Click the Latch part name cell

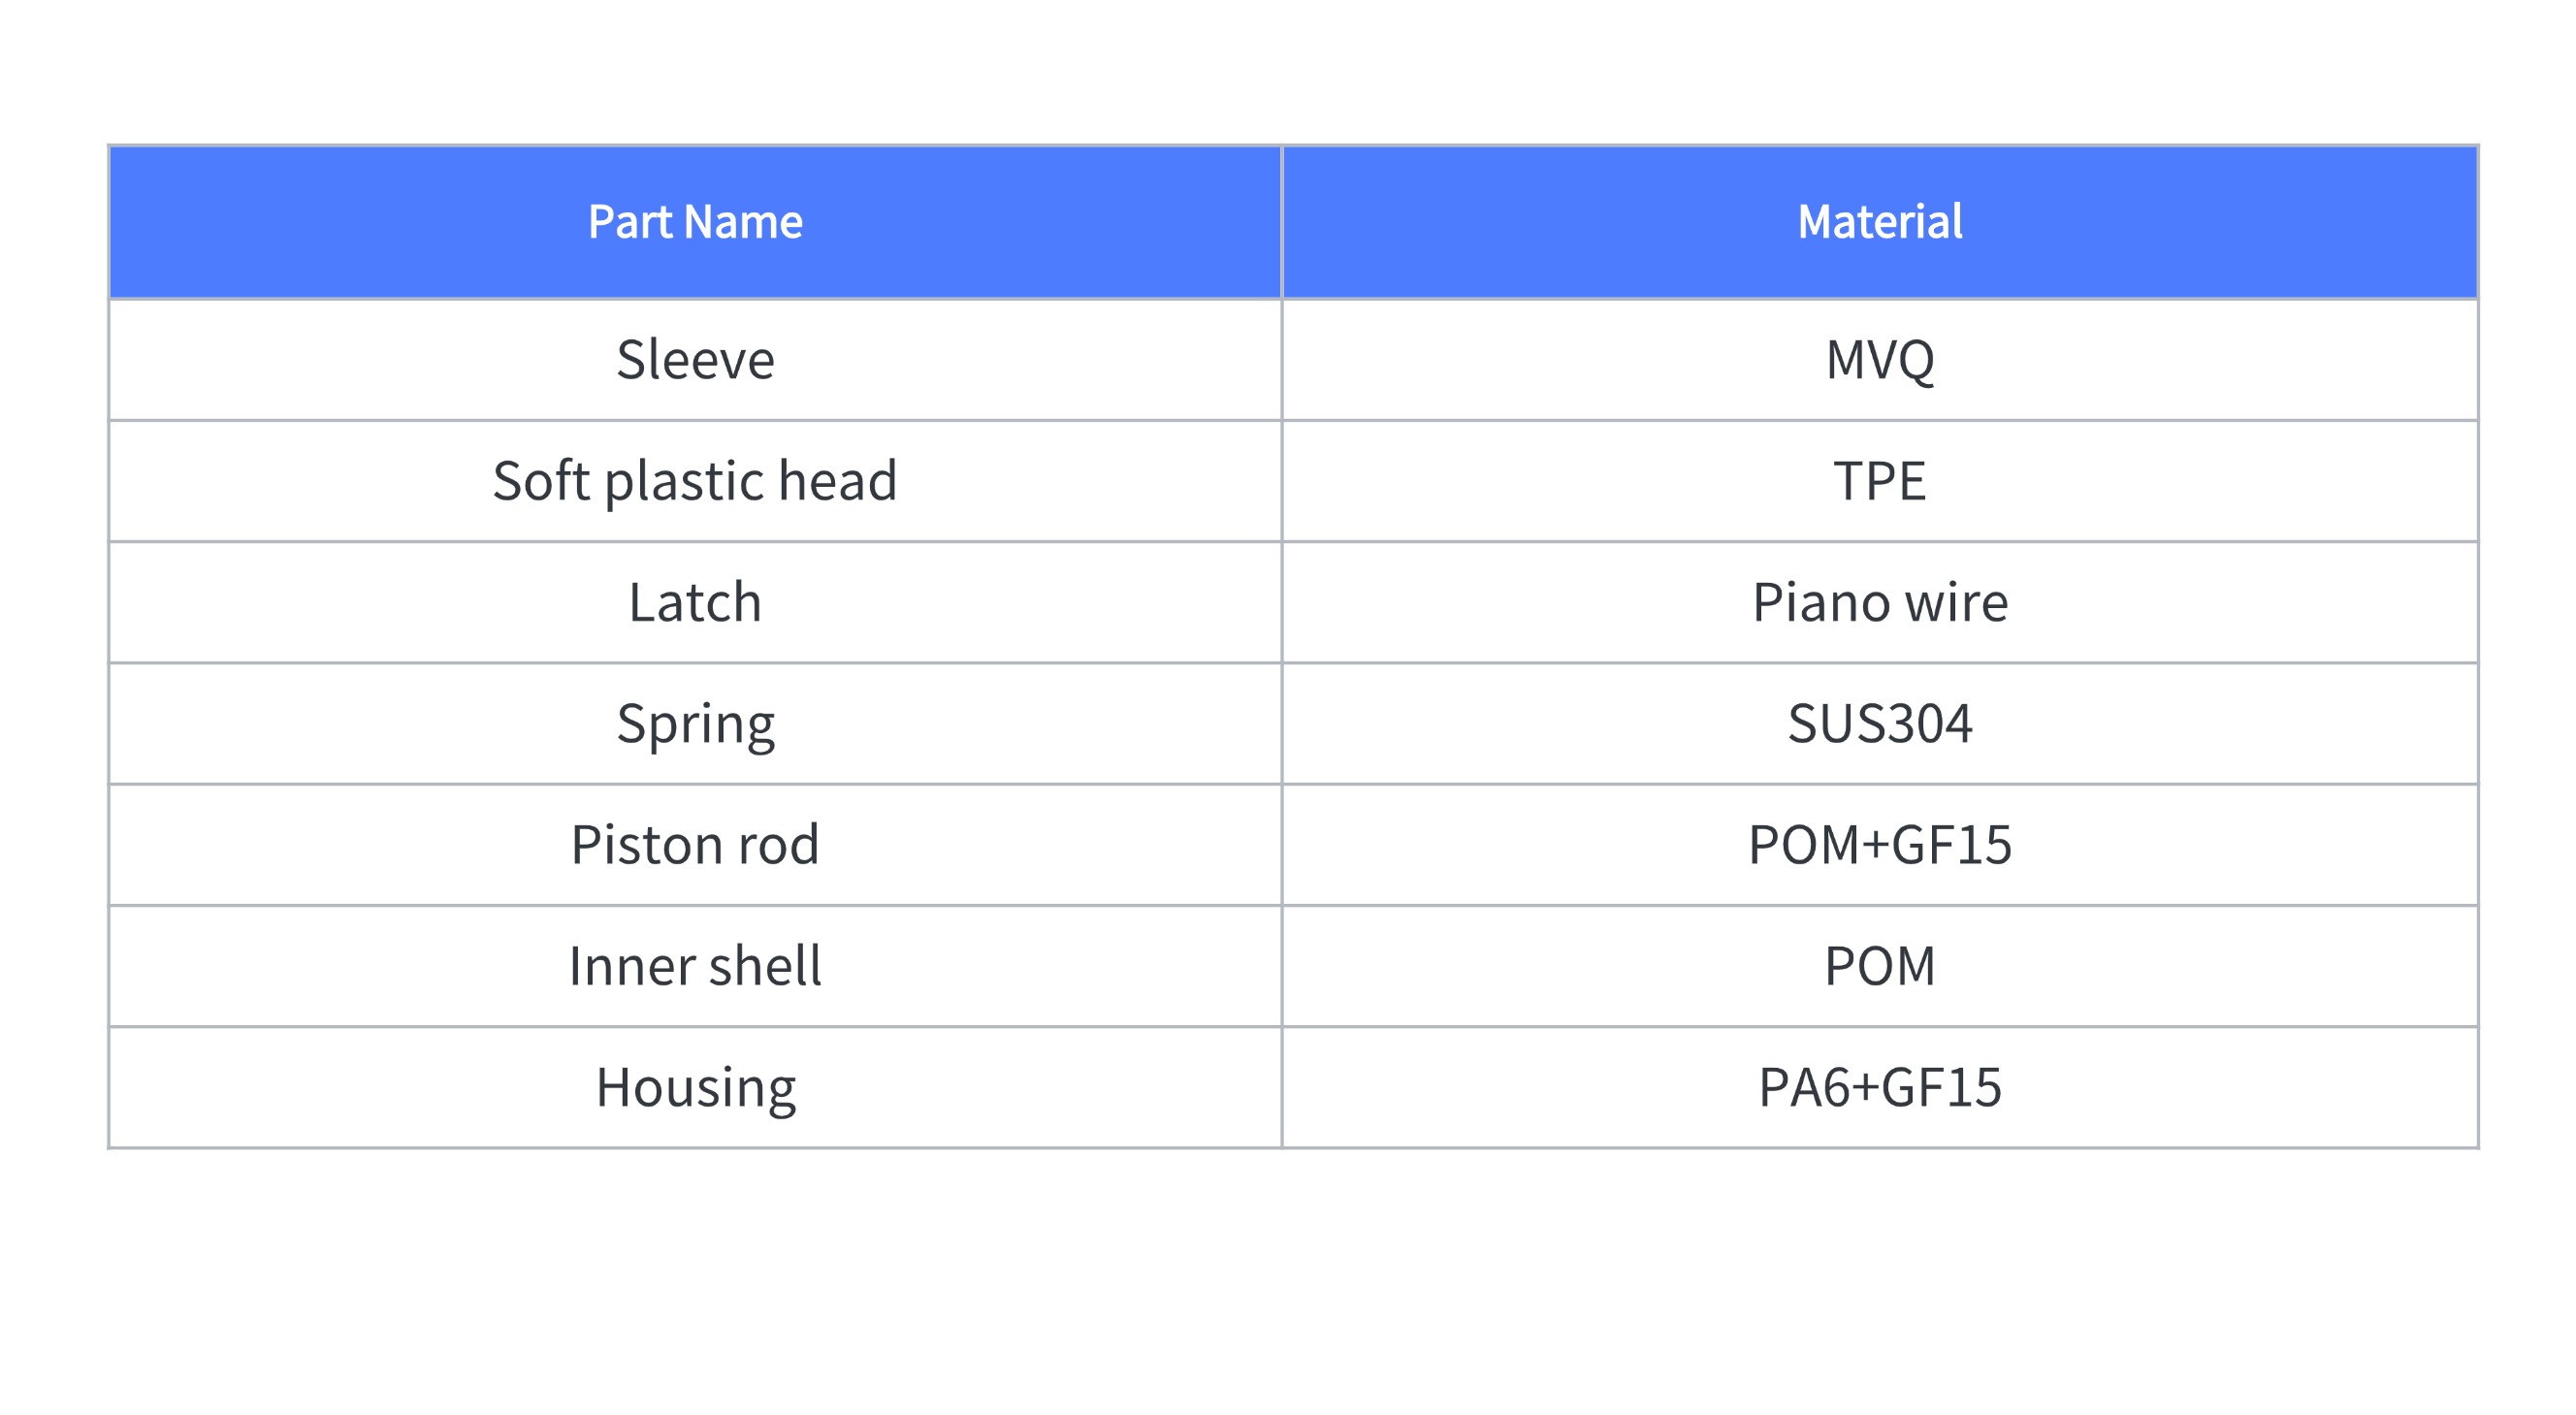695,602
